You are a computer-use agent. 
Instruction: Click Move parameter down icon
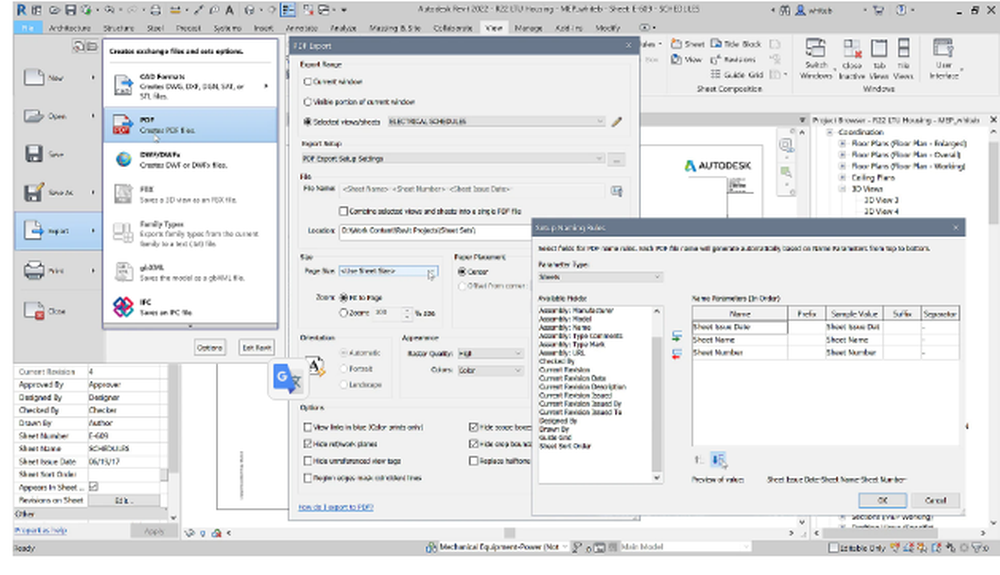(x=718, y=459)
